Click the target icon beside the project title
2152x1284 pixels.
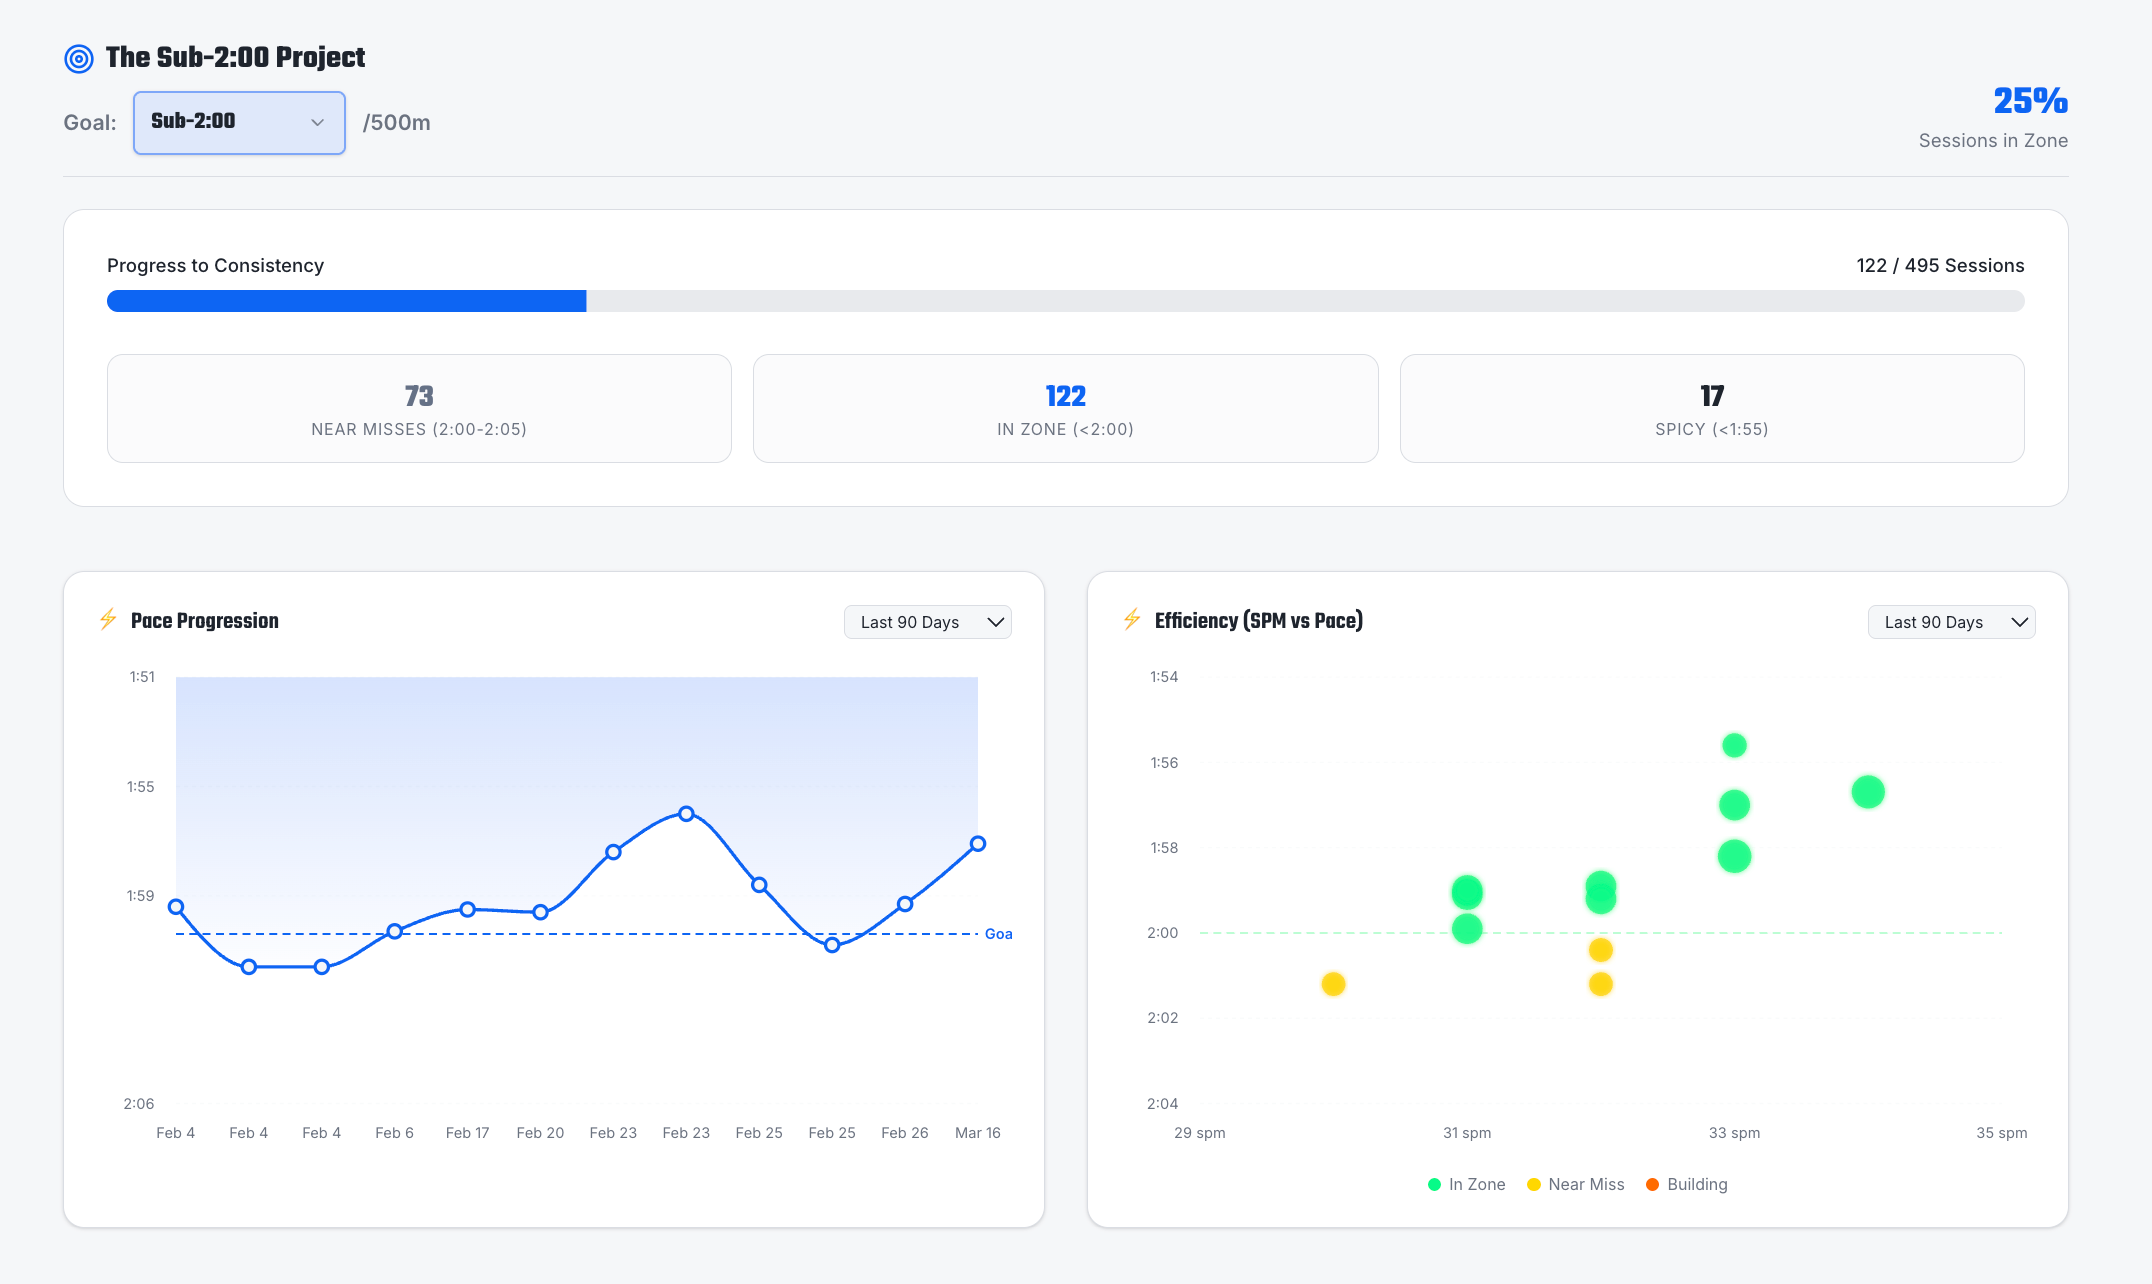coord(79,59)
